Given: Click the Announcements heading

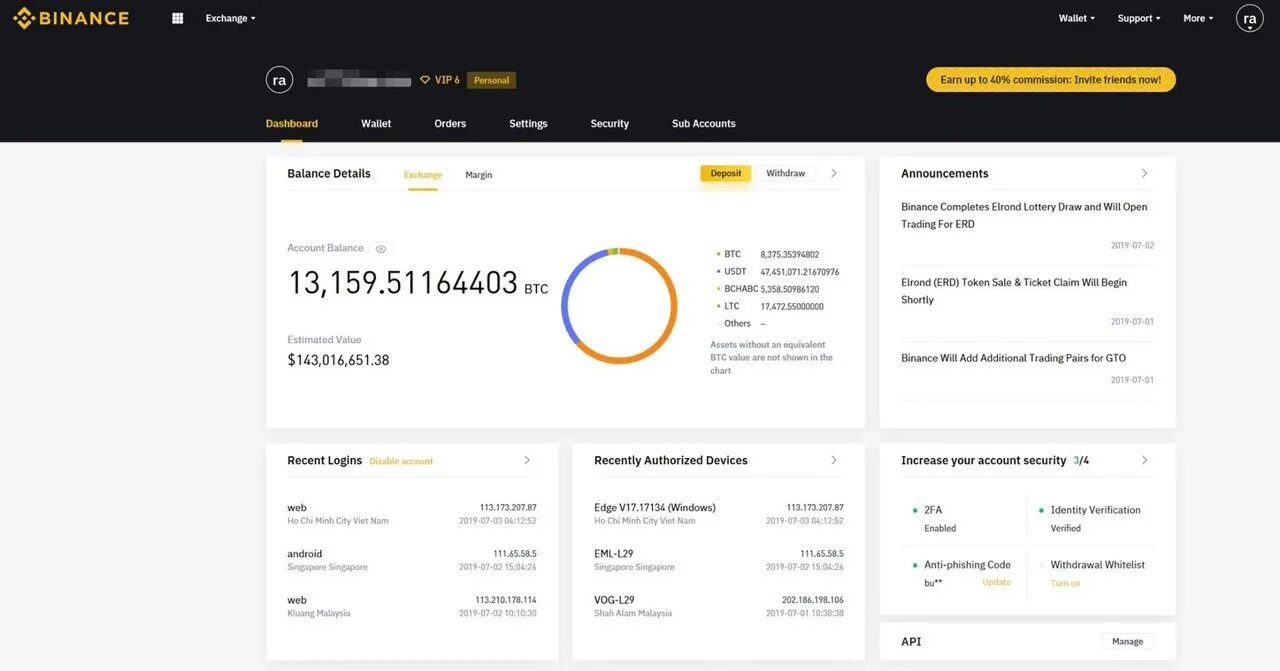Looking at the screenshot, I should click(944, 173).
